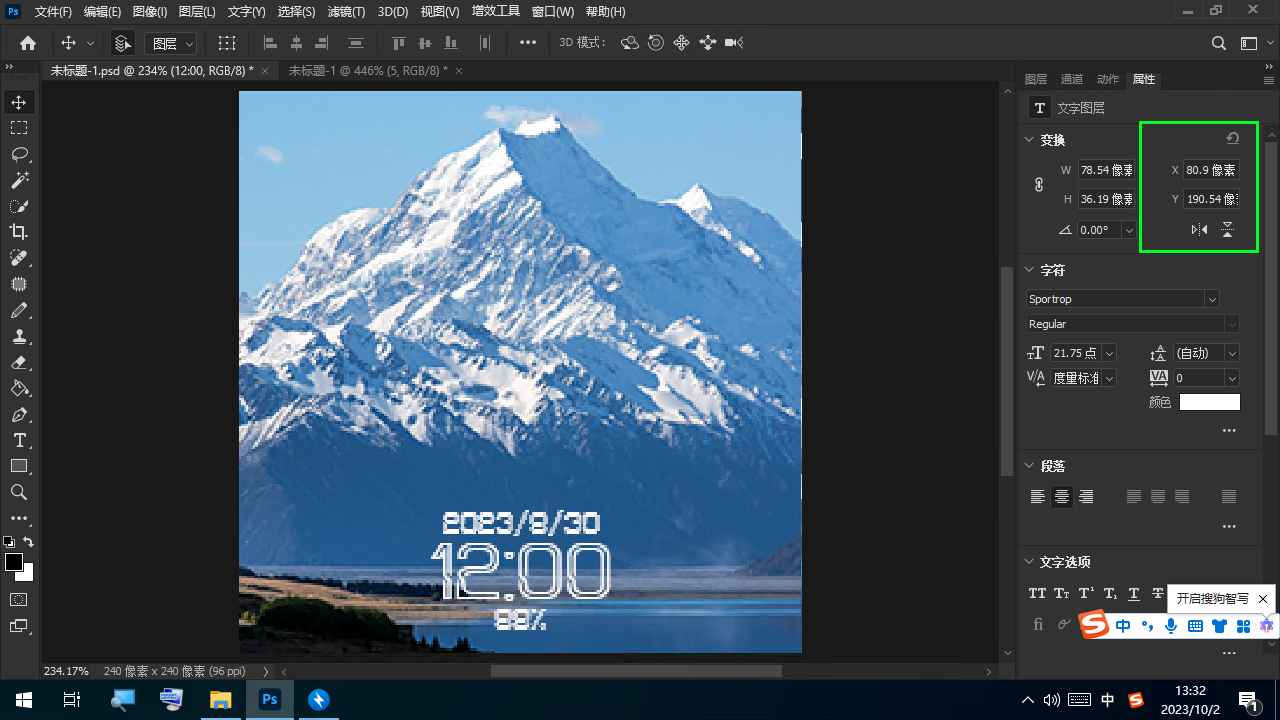Click the flip horizontal icon in 变换

(1199, 230)
